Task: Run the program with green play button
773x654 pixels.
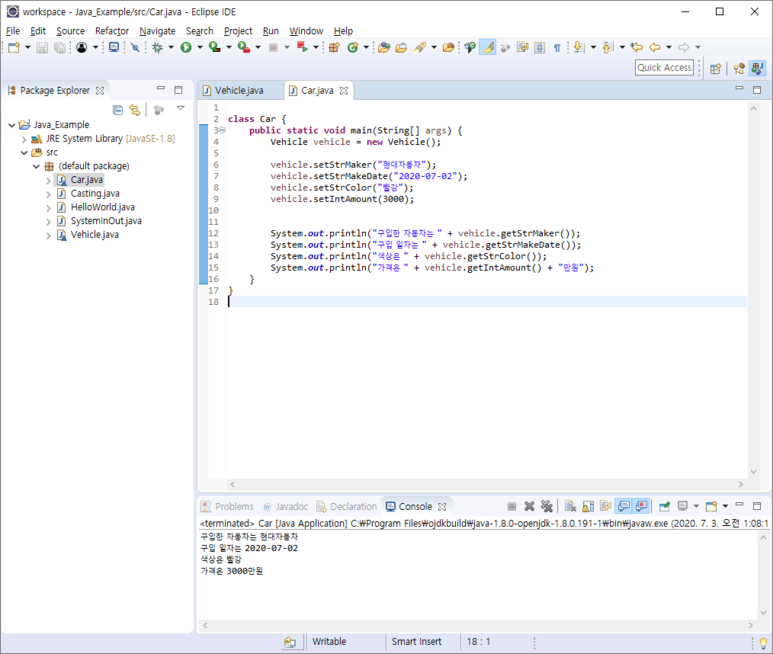Action: pos(186,47)
